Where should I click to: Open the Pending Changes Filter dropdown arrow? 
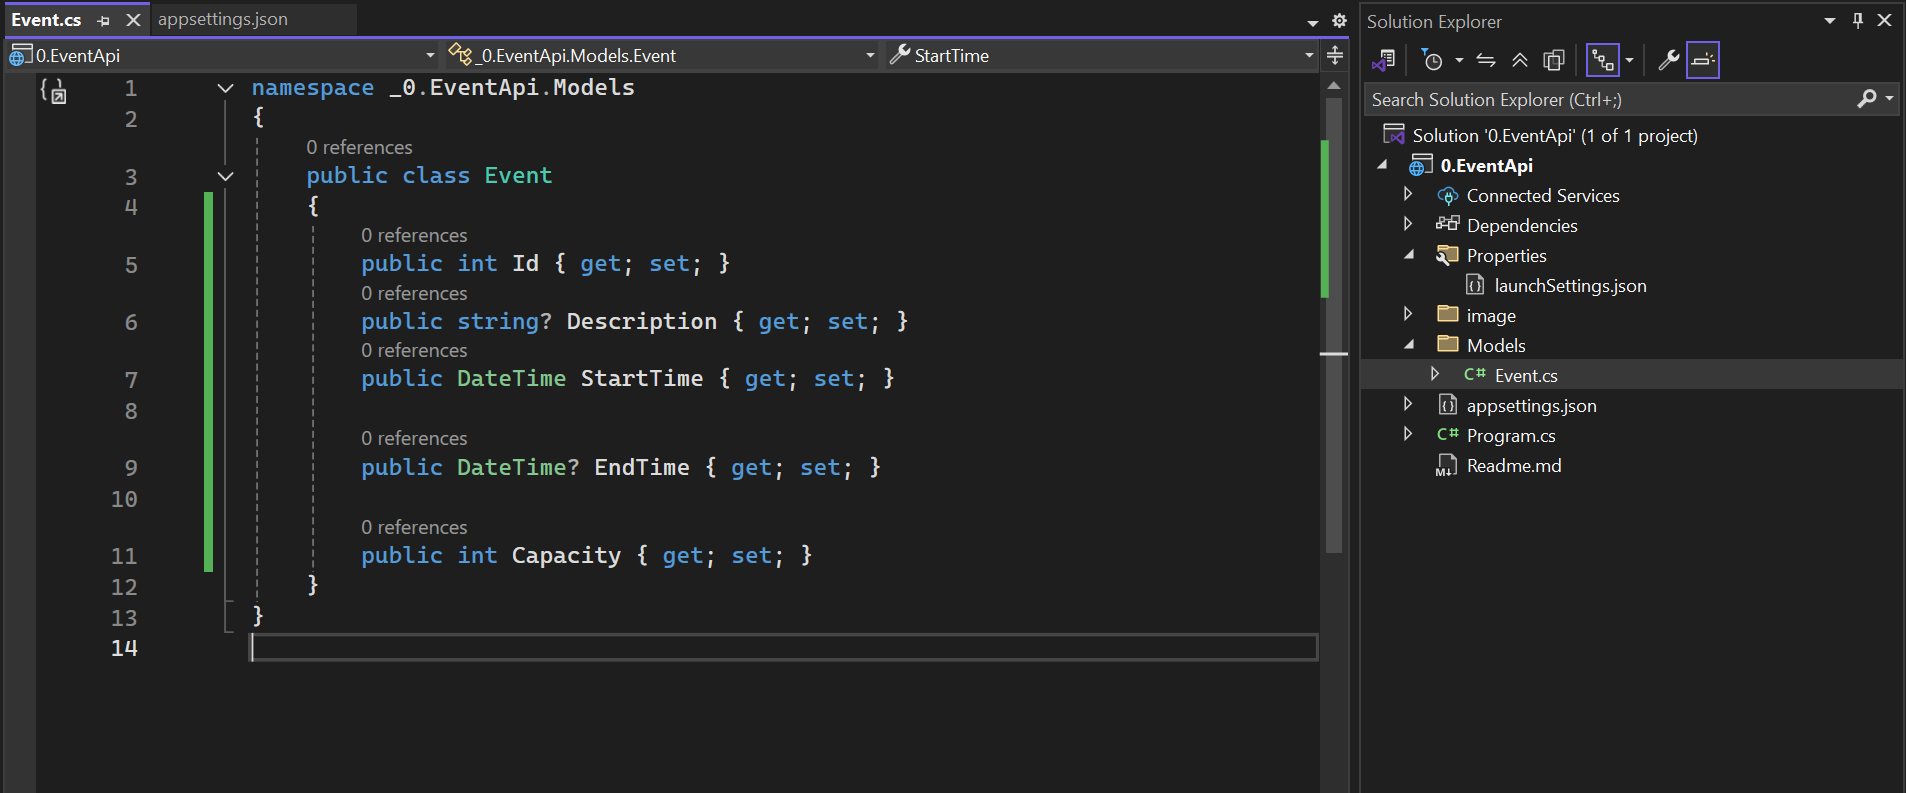click(x=1459, y=60)
